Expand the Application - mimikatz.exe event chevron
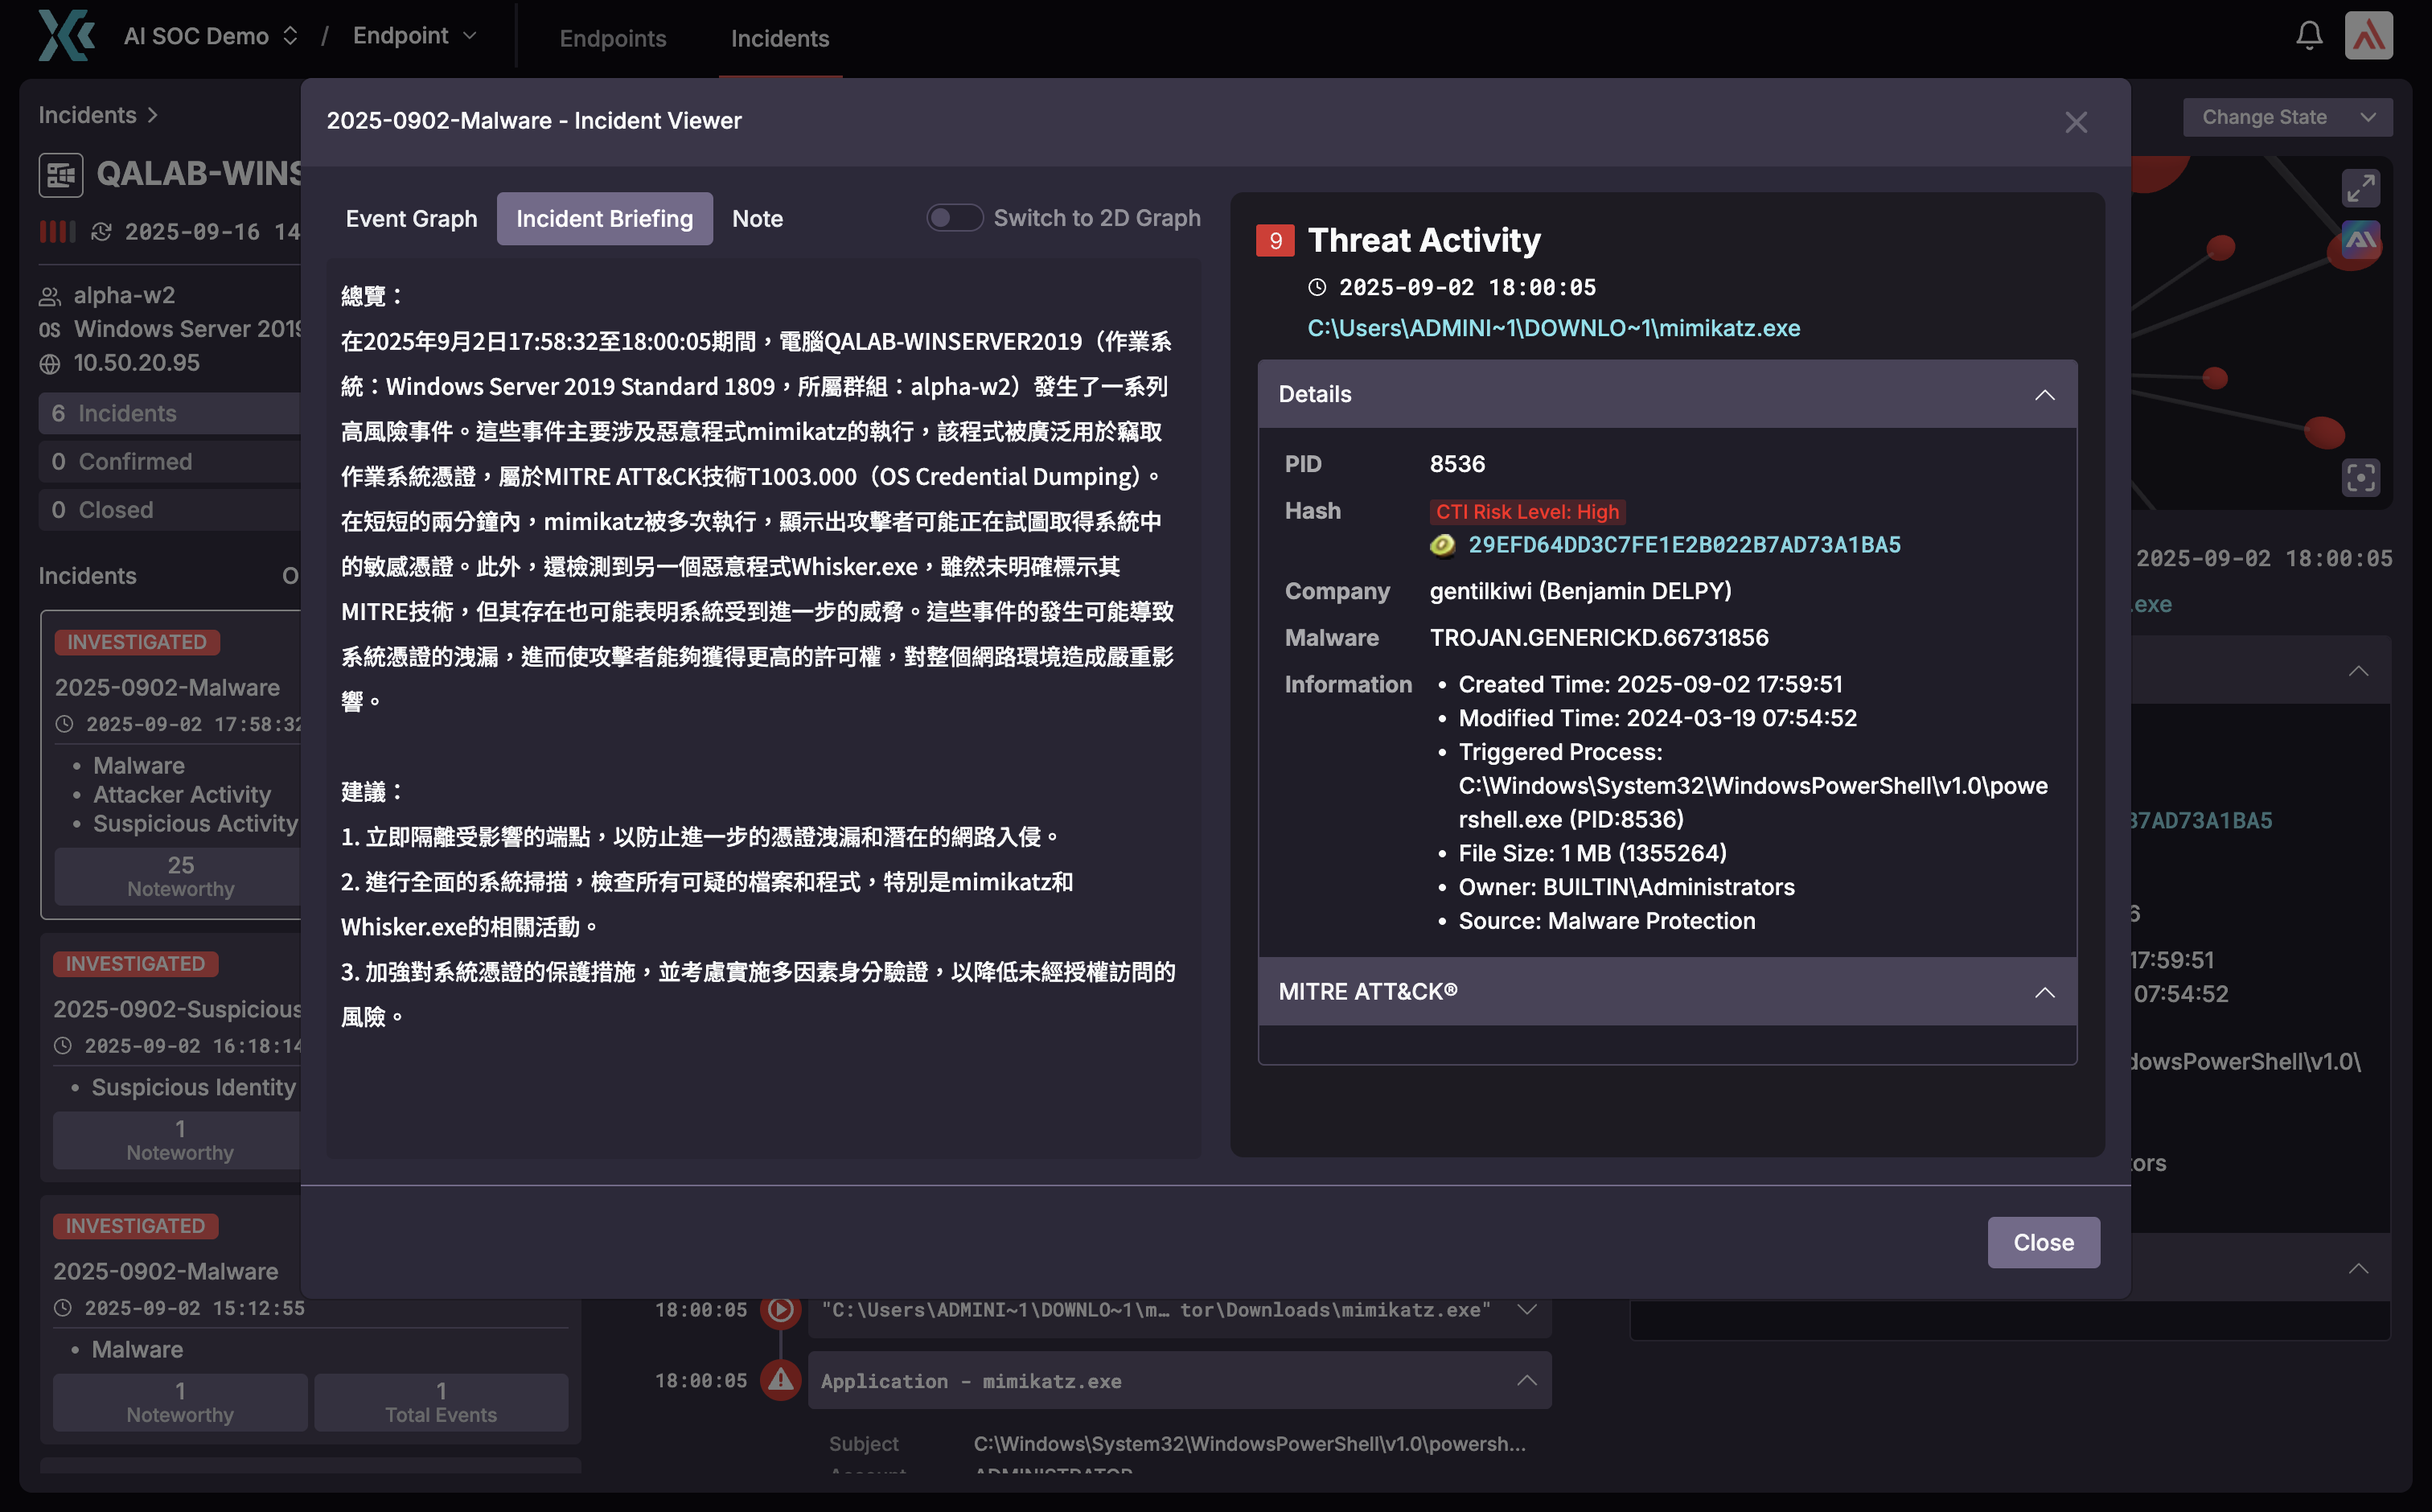Viewport: 2432px width, 1512px height. point(1527,1380)
